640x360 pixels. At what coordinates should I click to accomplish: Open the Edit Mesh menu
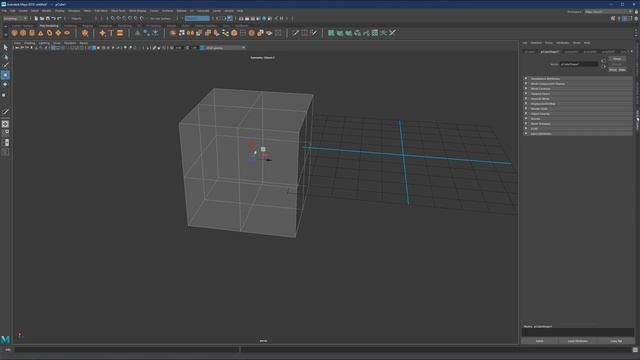[101, 11]
